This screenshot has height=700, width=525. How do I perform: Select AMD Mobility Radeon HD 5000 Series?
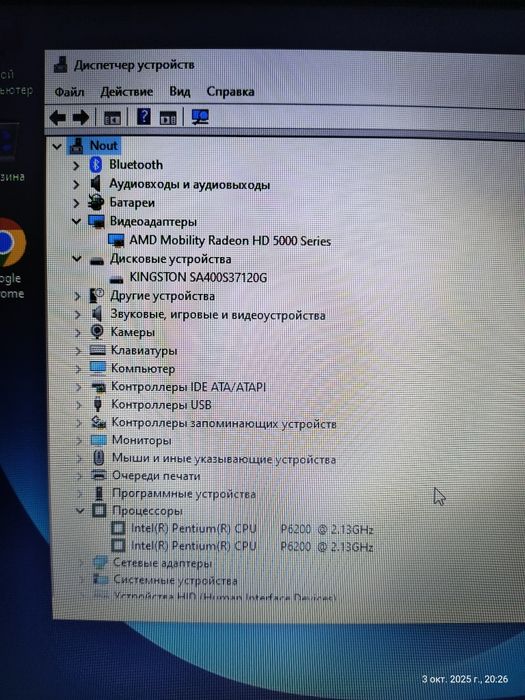(x=230, y=241)
